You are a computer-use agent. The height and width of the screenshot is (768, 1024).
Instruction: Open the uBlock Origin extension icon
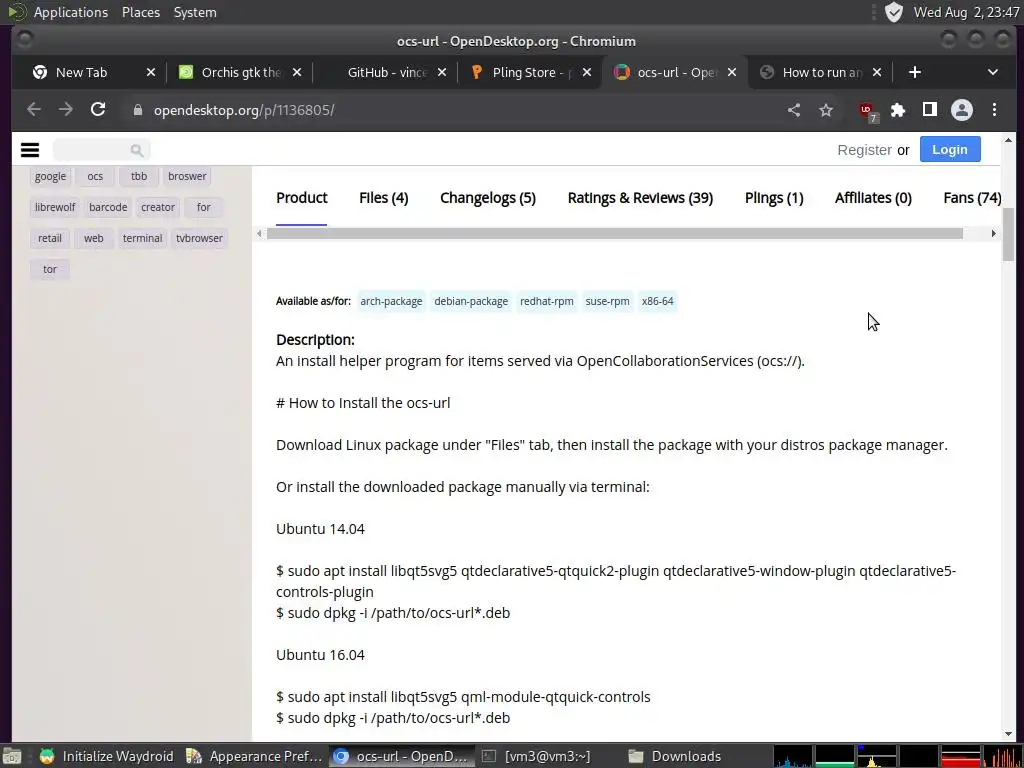(867, 111)
